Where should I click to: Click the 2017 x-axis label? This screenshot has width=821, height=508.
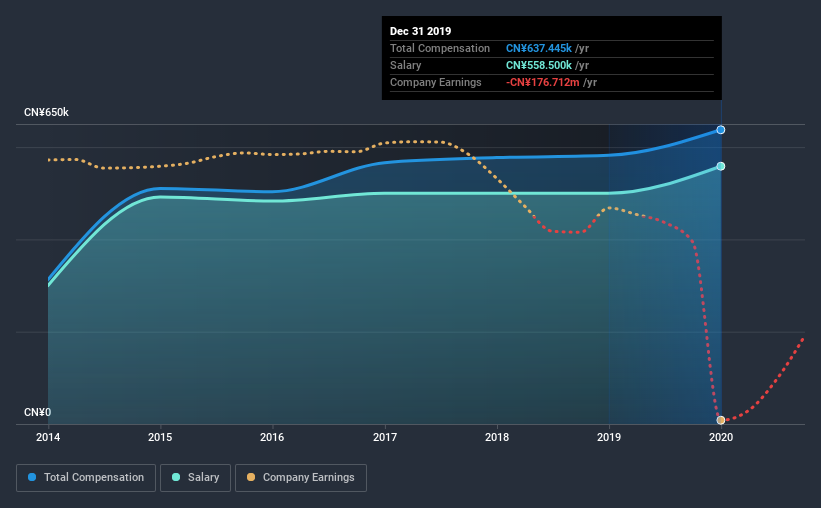(x=385, y=437)
